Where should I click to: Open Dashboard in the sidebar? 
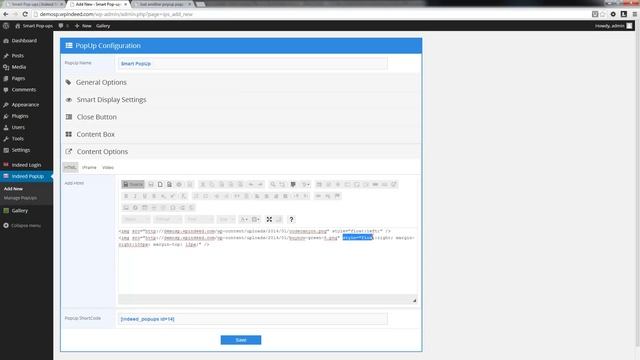[x=24, y=41]
